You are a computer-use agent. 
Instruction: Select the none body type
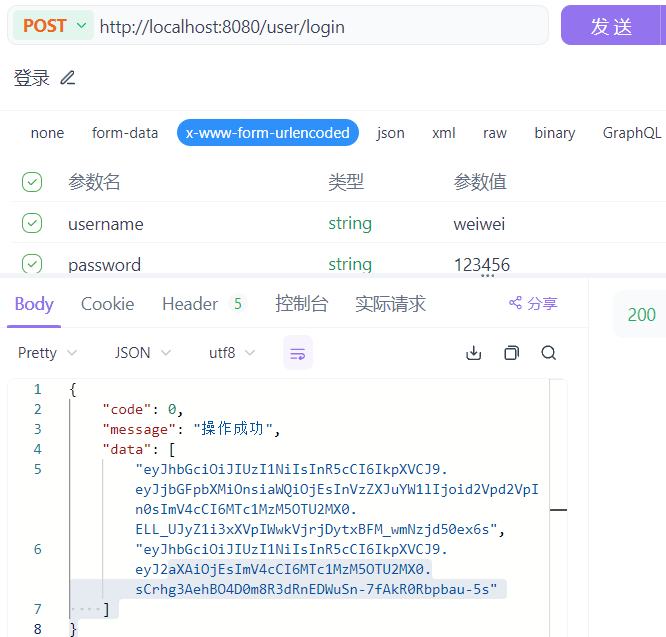point(47,133)
